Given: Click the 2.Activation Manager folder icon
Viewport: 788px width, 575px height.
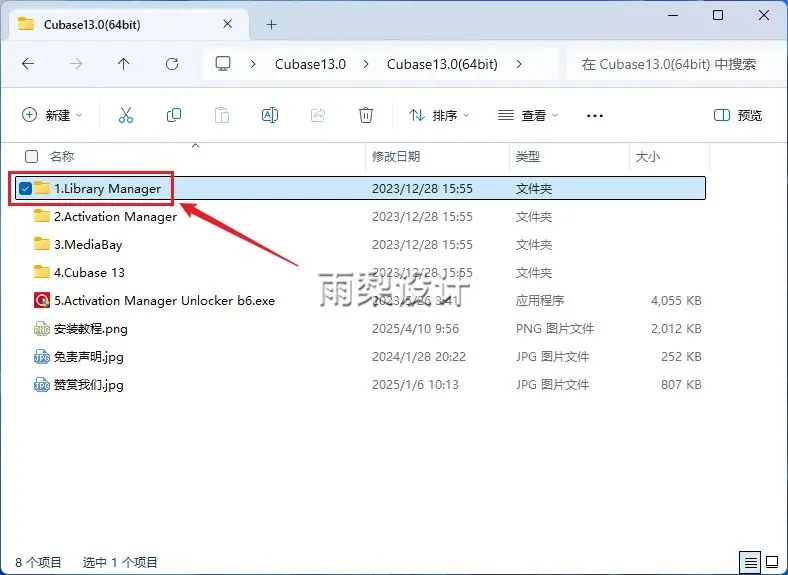Looking at the screenshot, I should pyautogui.click(x=42, y=216).
